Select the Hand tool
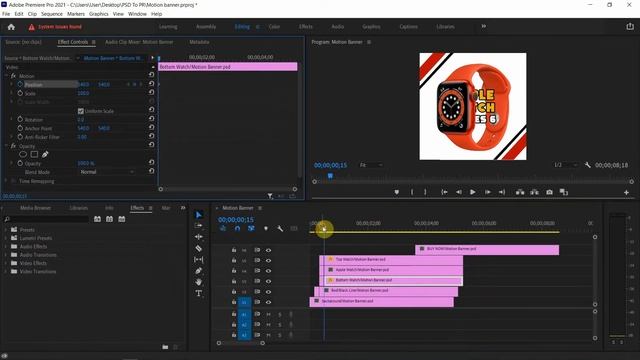The height and width of the screenshot is (360, 640). coord(199,282)
